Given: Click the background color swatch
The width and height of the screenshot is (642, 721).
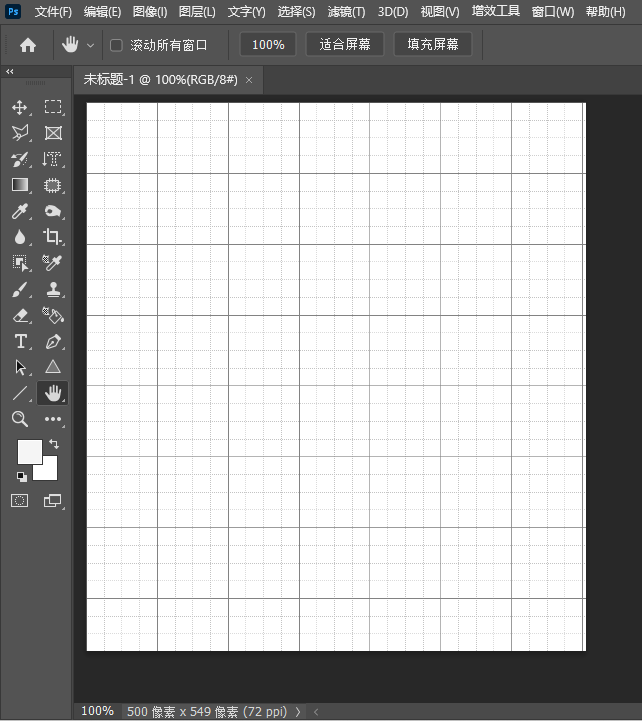Looking at the screenshot, I should coord(50,472).
